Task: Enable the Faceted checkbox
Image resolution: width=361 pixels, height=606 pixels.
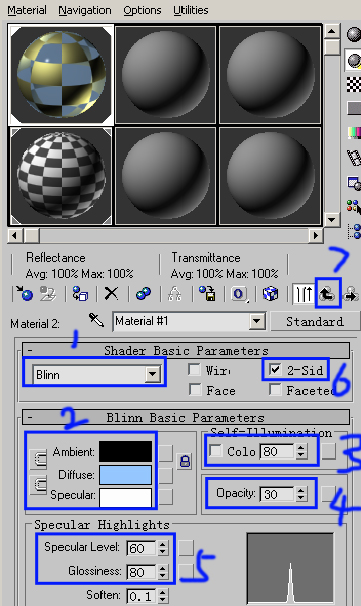Action: [275, 390]
